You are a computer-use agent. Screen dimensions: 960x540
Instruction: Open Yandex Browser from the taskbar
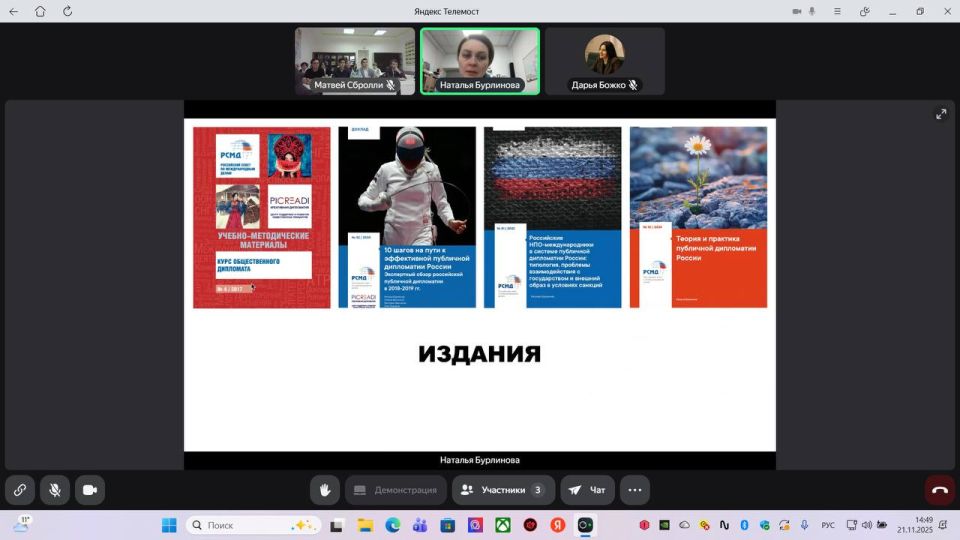pos(557,525)
